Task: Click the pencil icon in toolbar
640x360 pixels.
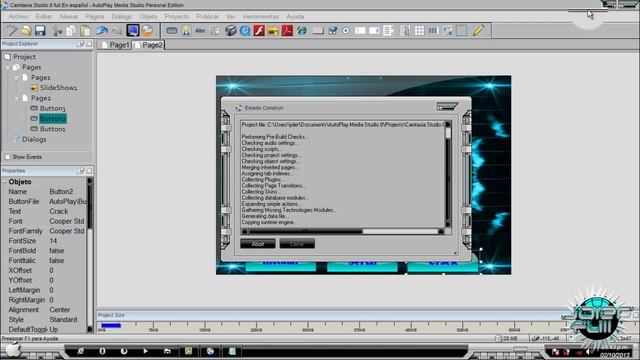Action: [478, 31]
